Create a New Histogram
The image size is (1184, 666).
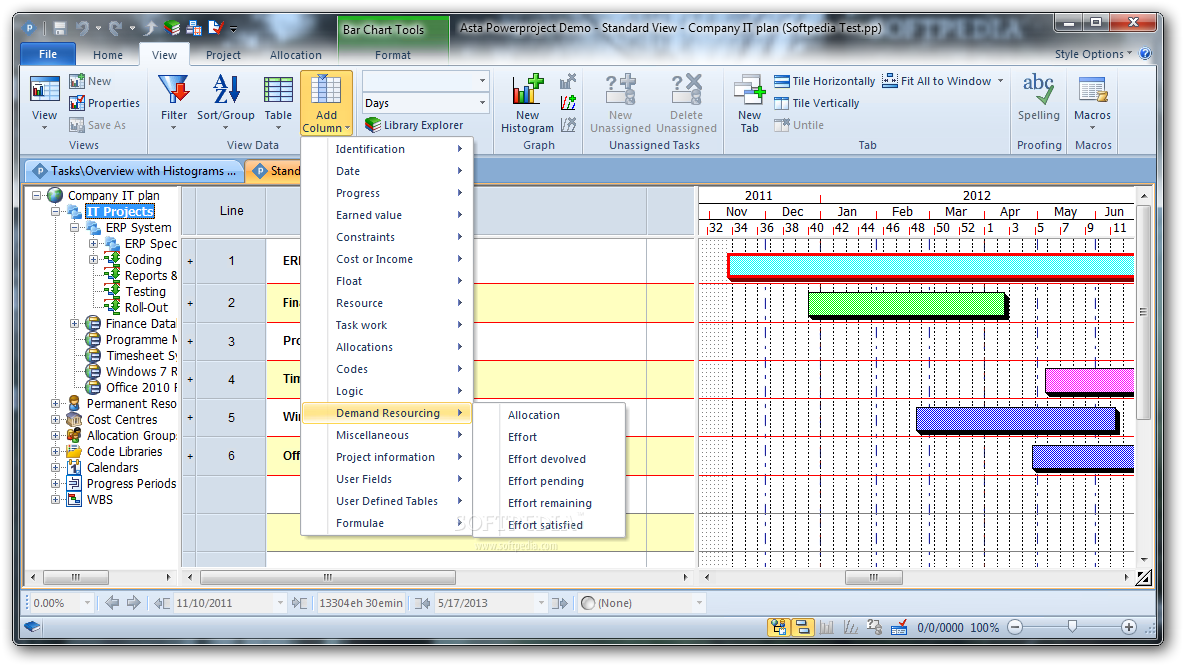[x=527, y=103]
